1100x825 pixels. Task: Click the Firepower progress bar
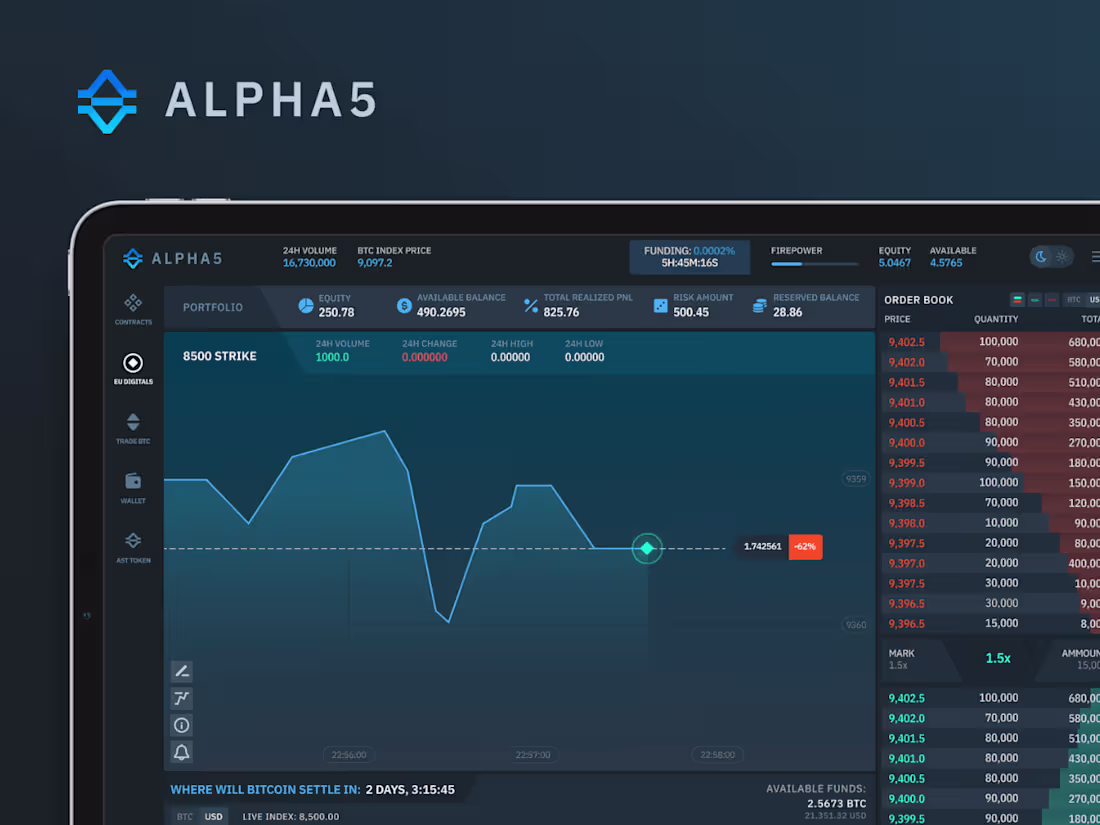814,264
